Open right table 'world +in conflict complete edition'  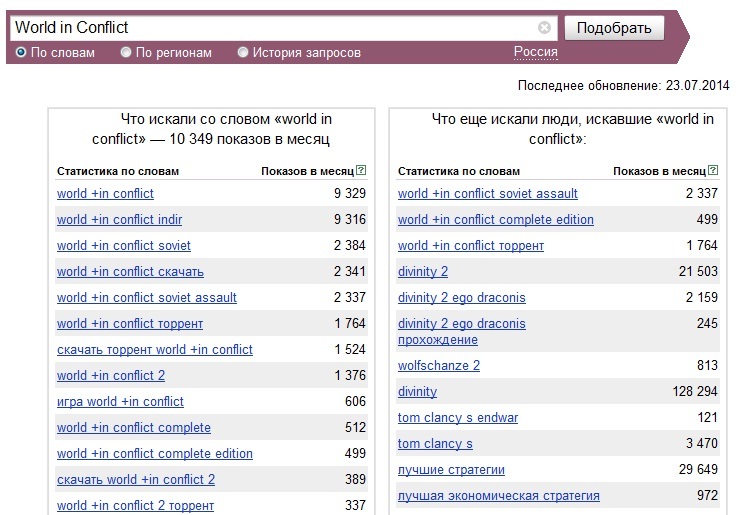coord(496,219)
